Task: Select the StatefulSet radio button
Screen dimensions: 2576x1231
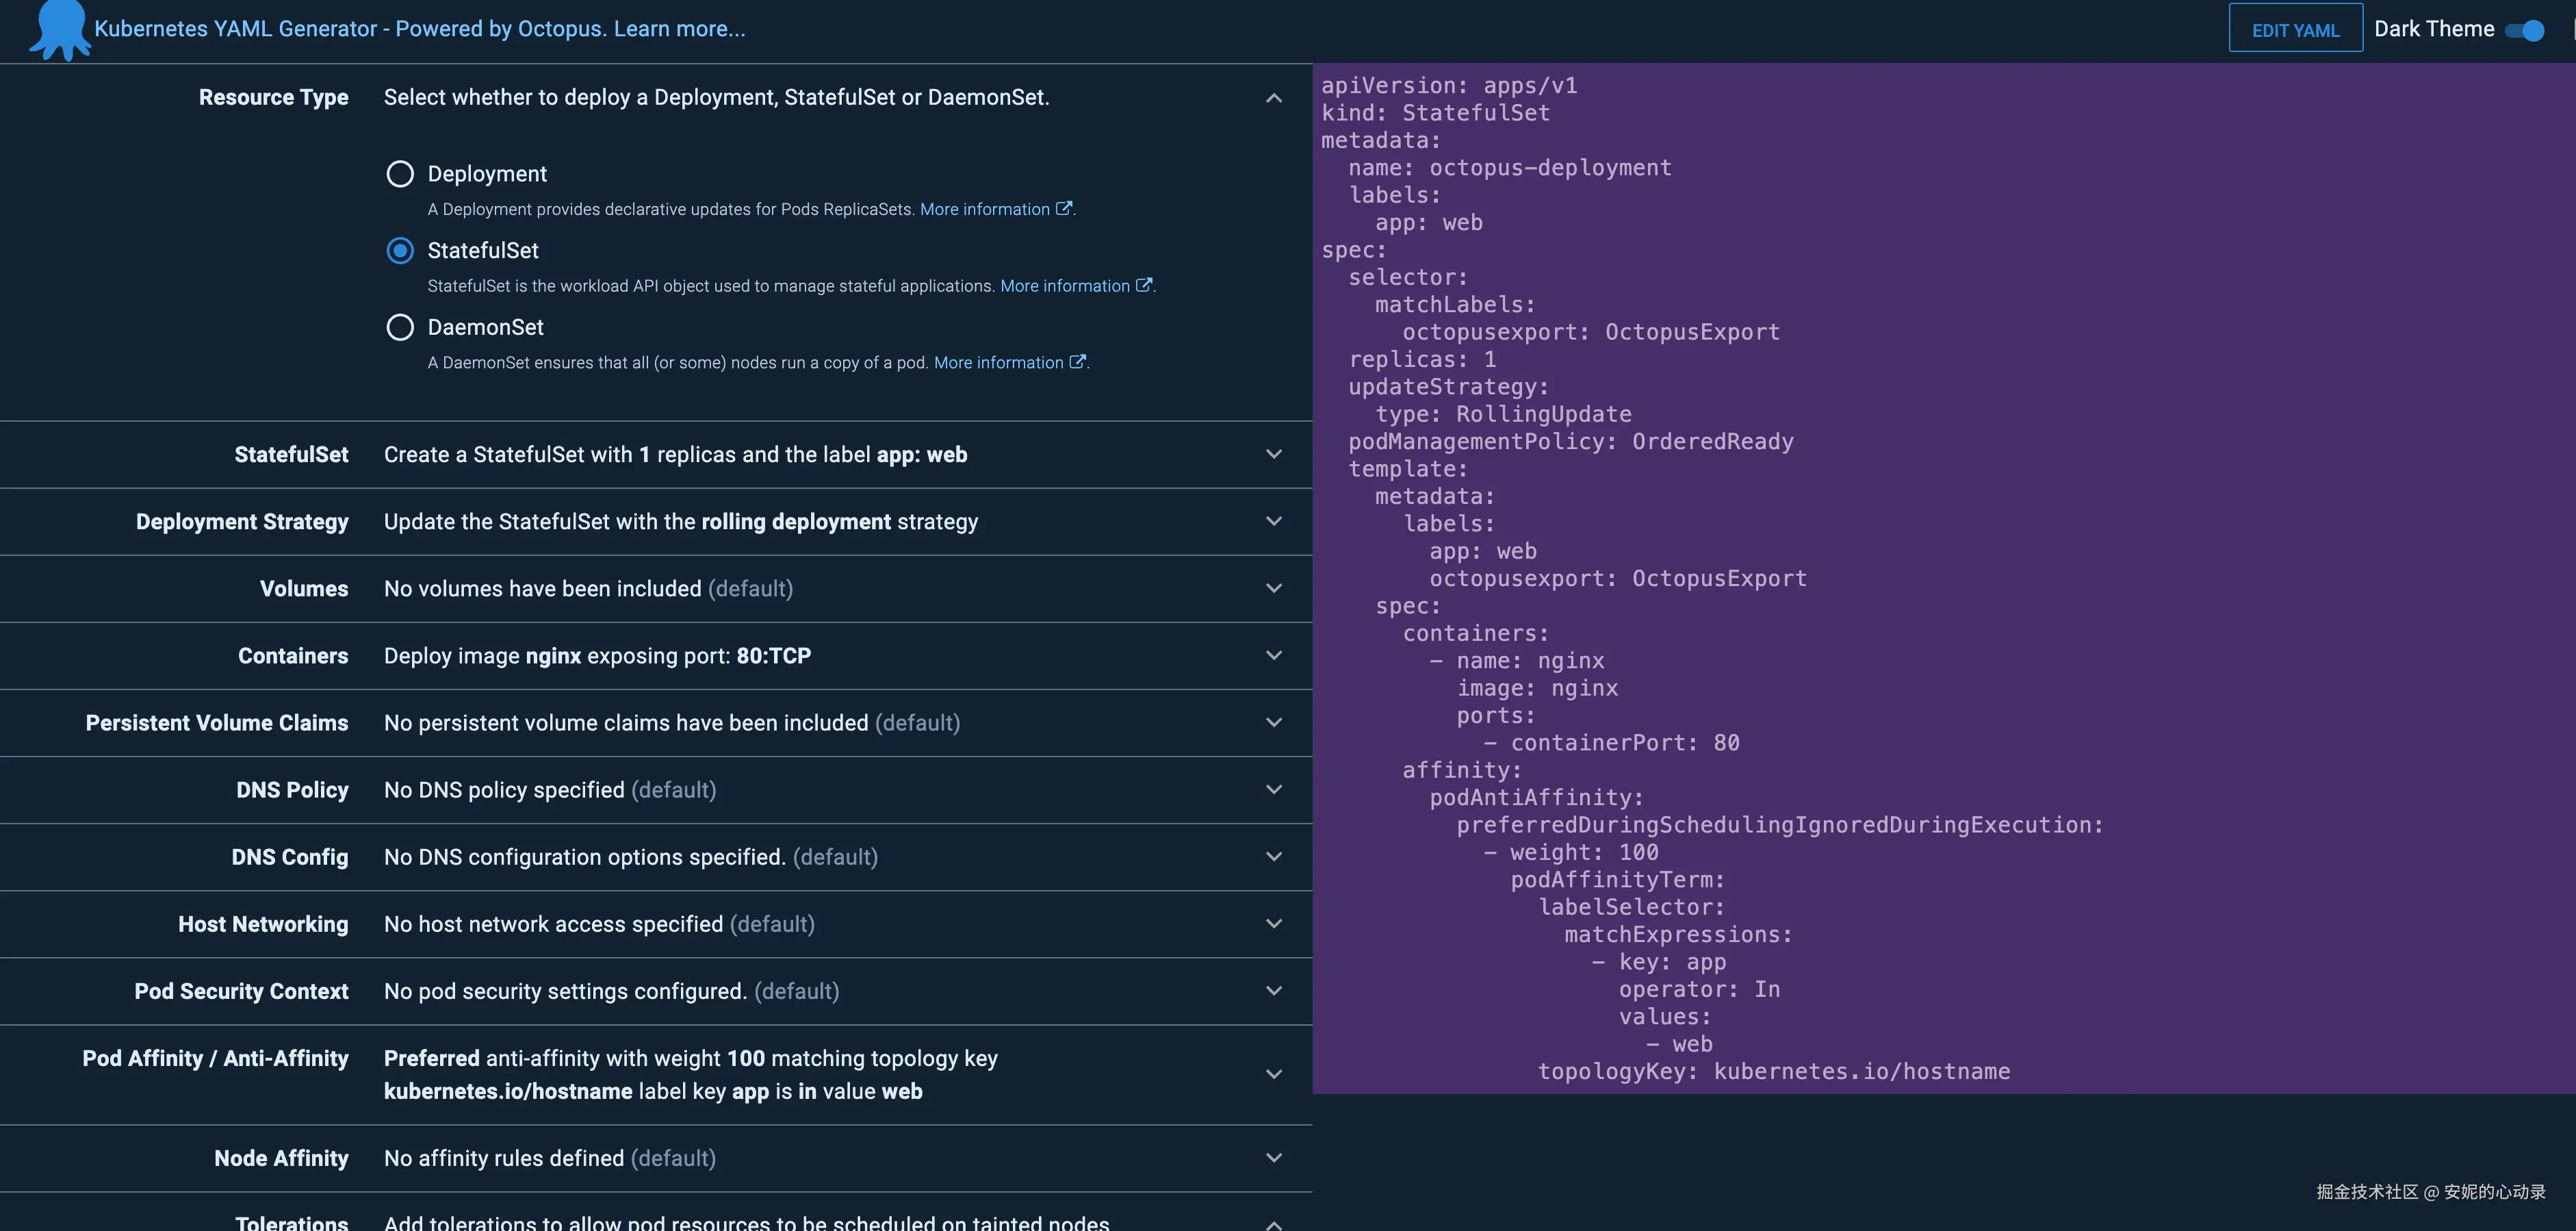Action: coord(400,250)
